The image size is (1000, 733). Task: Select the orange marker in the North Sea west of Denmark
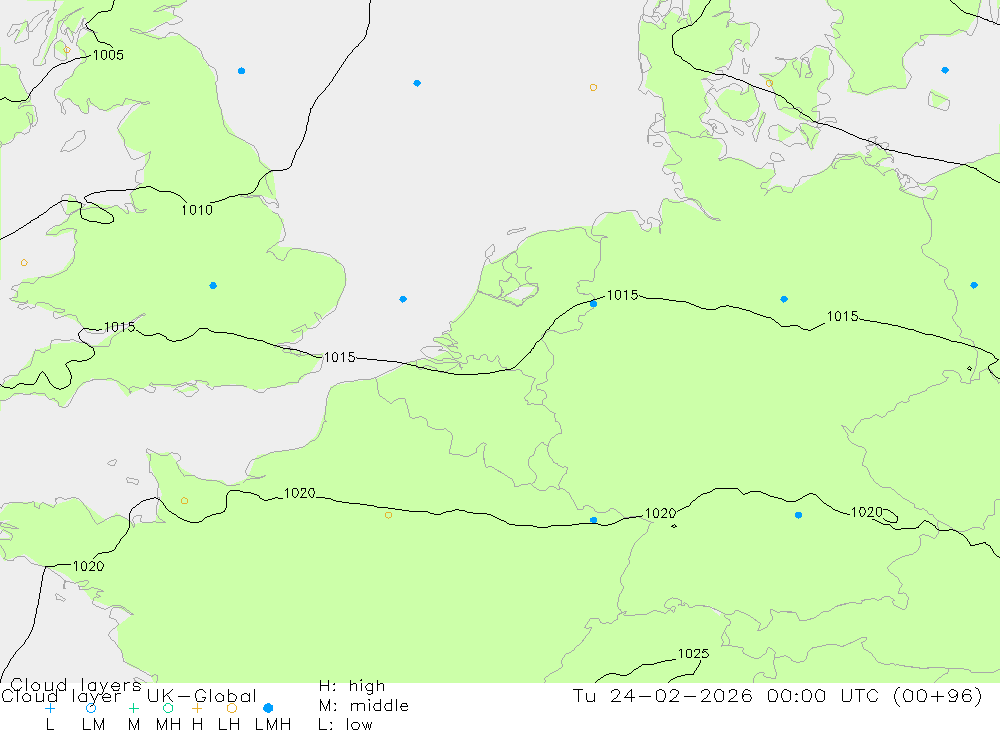593,87
